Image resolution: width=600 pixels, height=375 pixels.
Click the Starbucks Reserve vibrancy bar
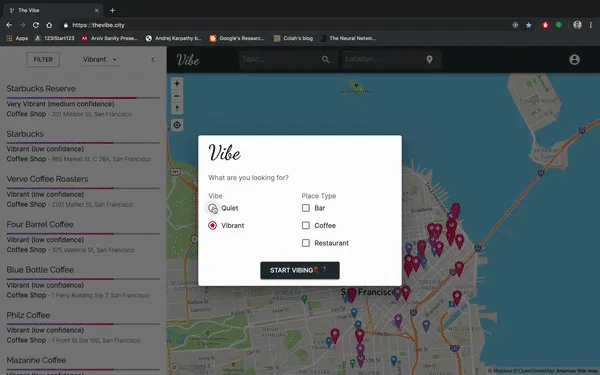click(x=83, y=98)
